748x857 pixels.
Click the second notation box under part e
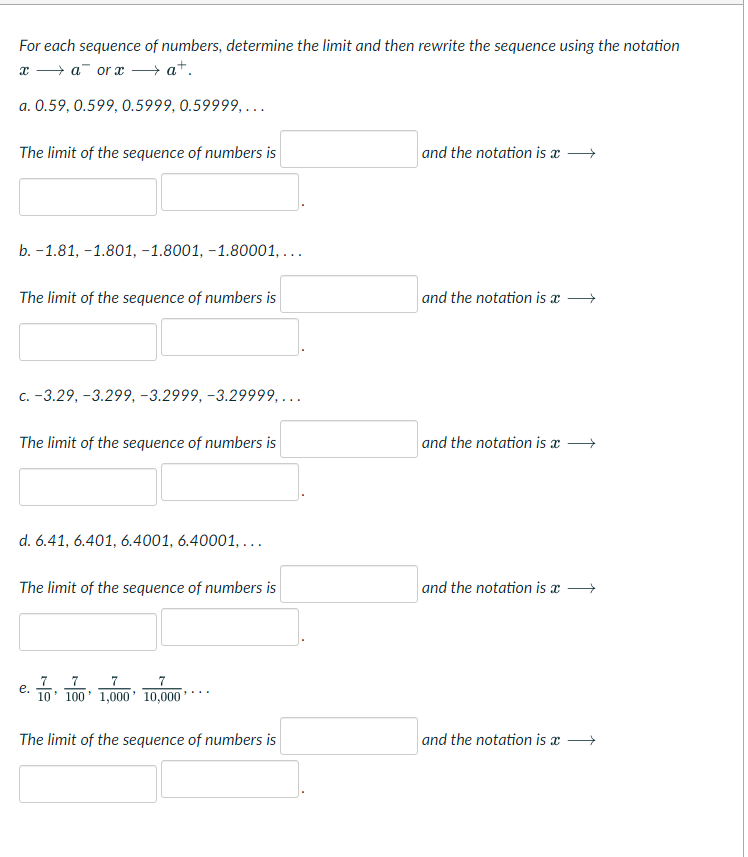pos(229,778)
